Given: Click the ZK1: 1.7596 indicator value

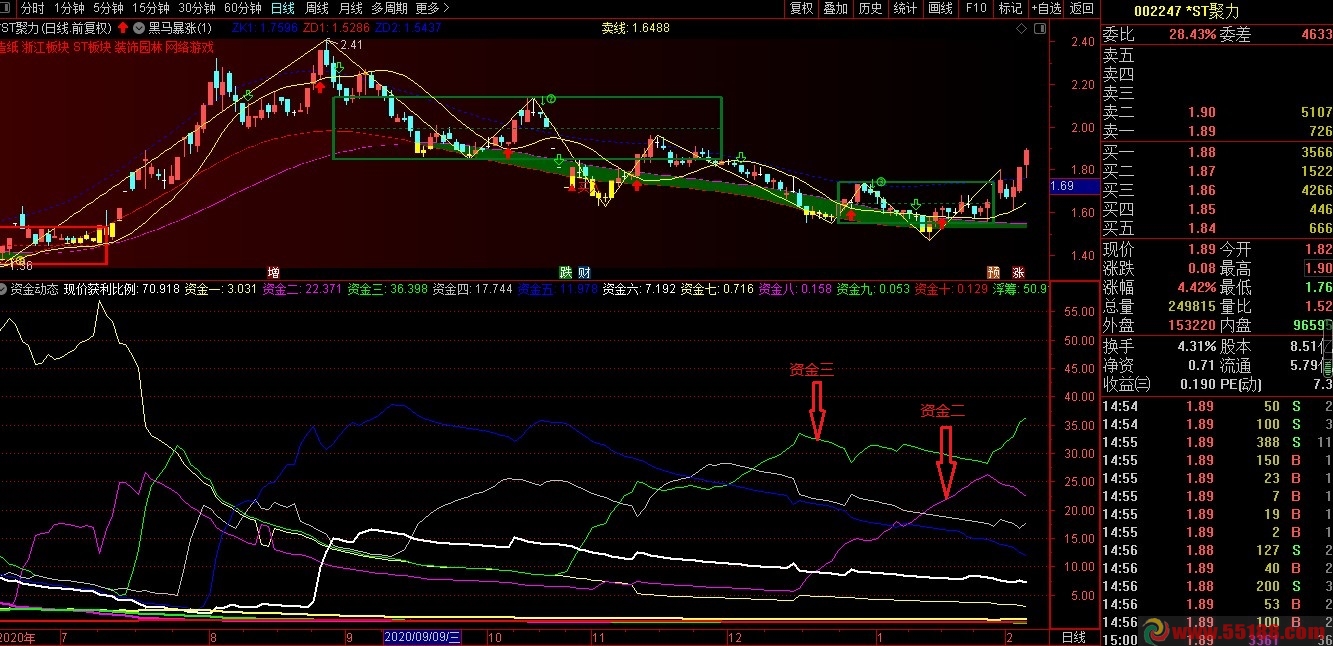Looking at the screenshot, I should (x=264, y=28).
